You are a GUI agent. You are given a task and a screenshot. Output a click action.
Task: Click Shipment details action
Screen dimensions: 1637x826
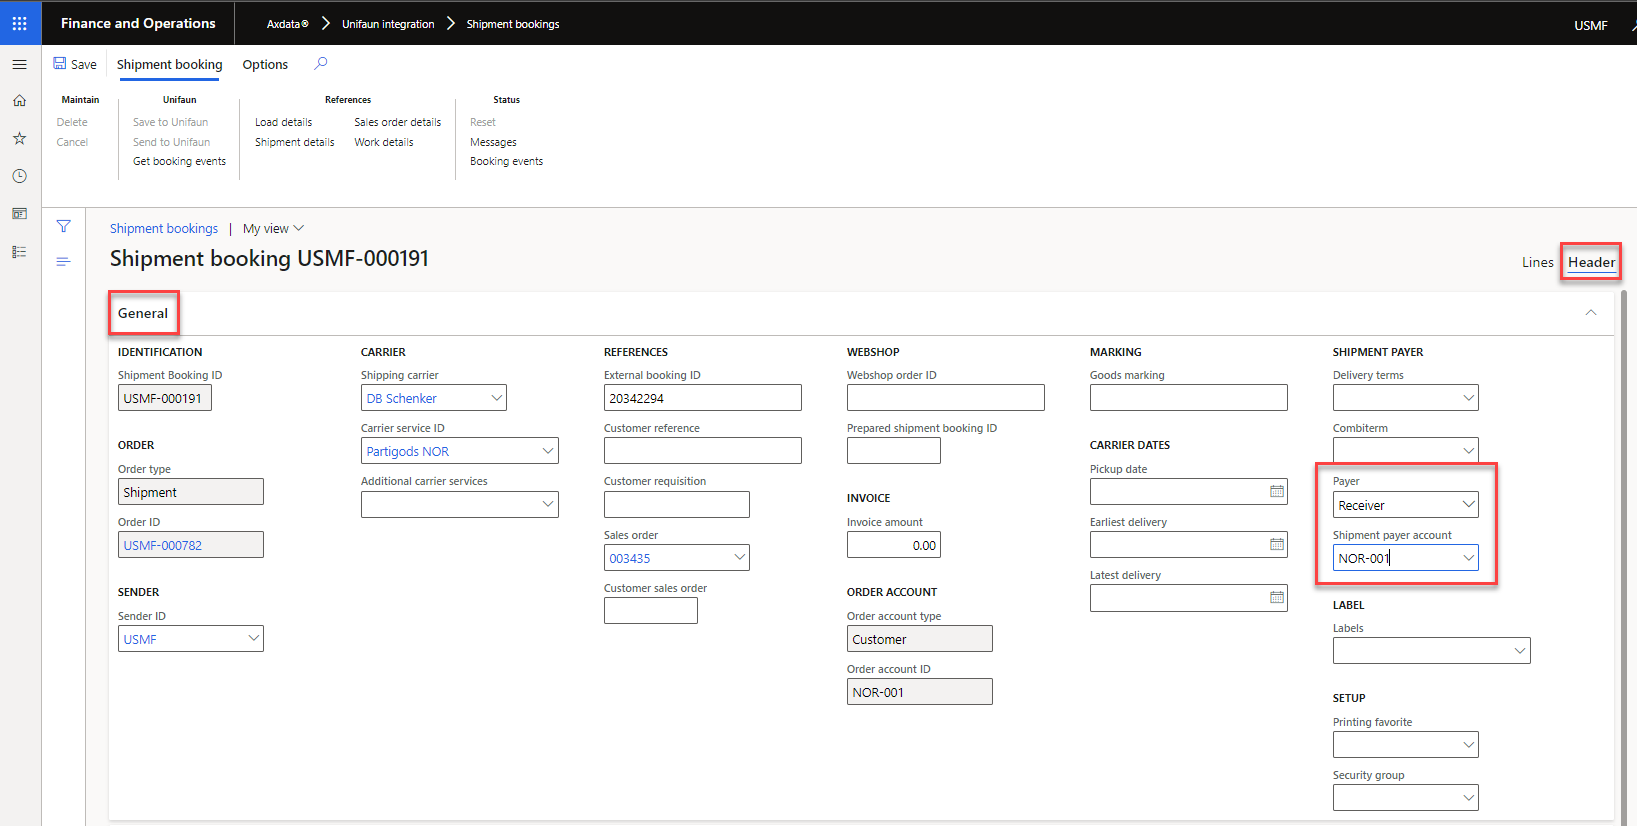[x=294, y=142]
